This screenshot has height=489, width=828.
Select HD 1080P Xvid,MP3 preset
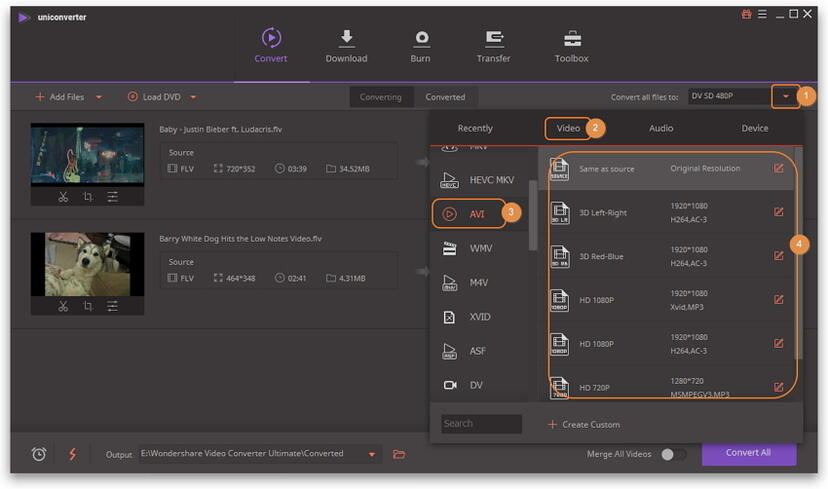pyautogui.click(x=666, y=300)
